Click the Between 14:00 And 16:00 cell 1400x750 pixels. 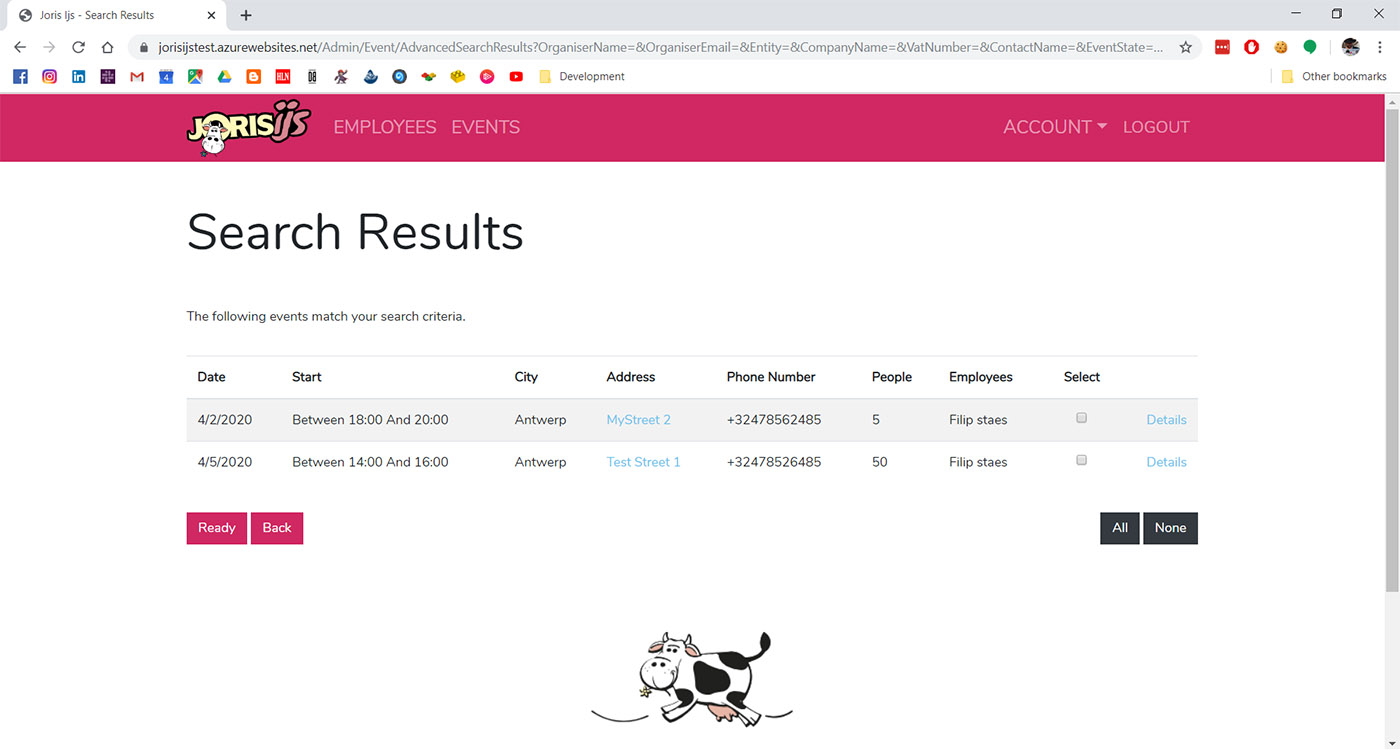point(370,462)
